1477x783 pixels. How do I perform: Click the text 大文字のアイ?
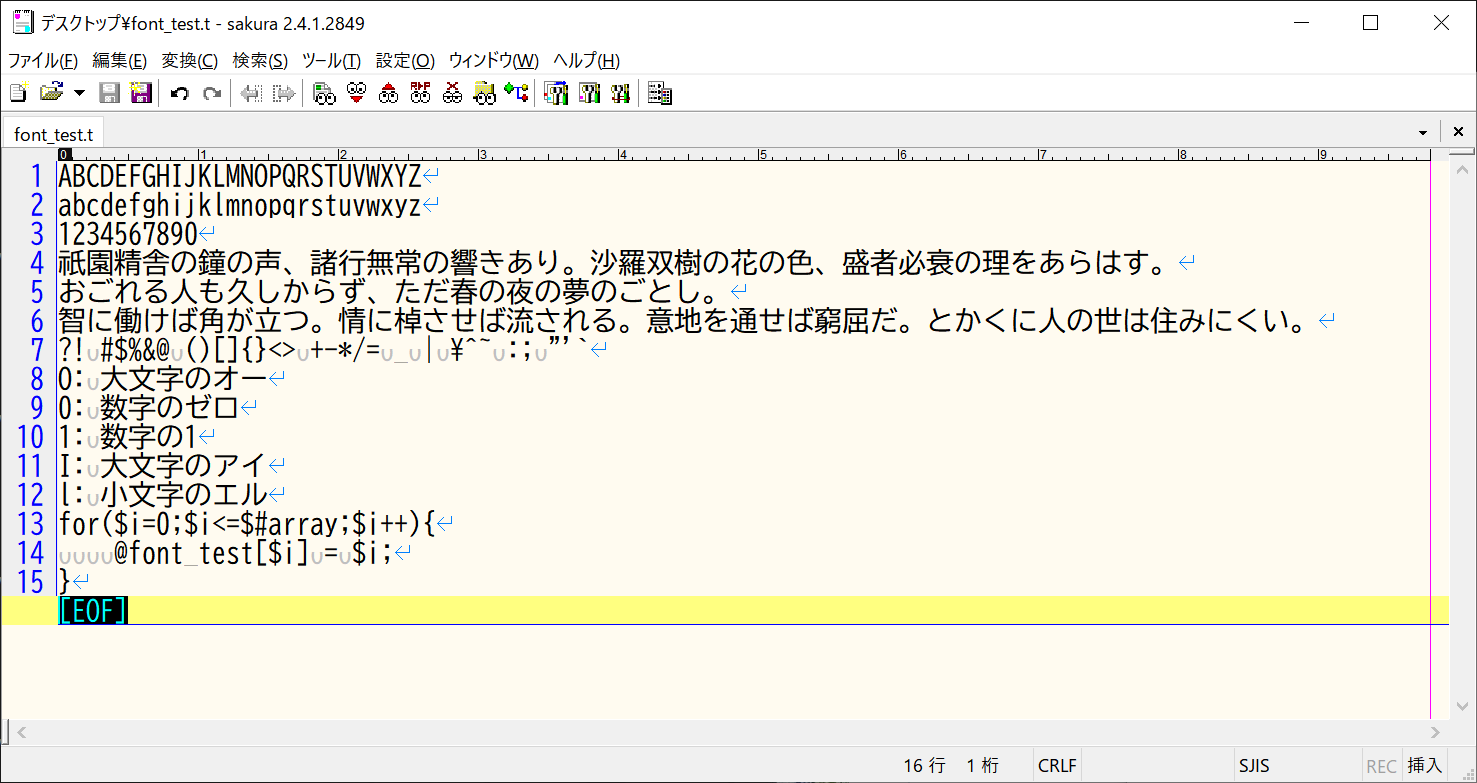[184, 467]
